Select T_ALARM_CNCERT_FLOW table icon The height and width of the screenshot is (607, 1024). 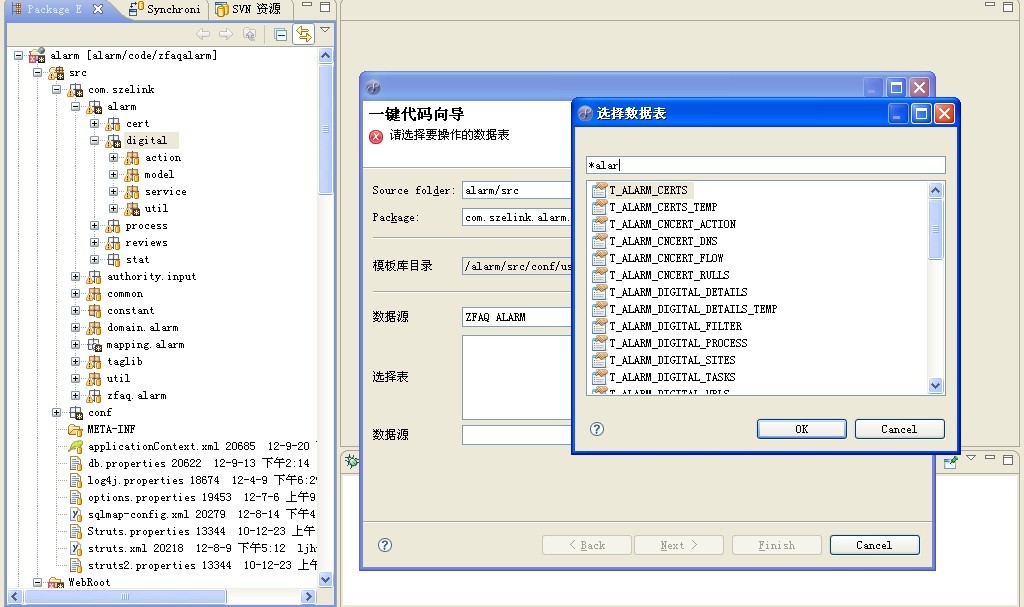coord(599,258)
